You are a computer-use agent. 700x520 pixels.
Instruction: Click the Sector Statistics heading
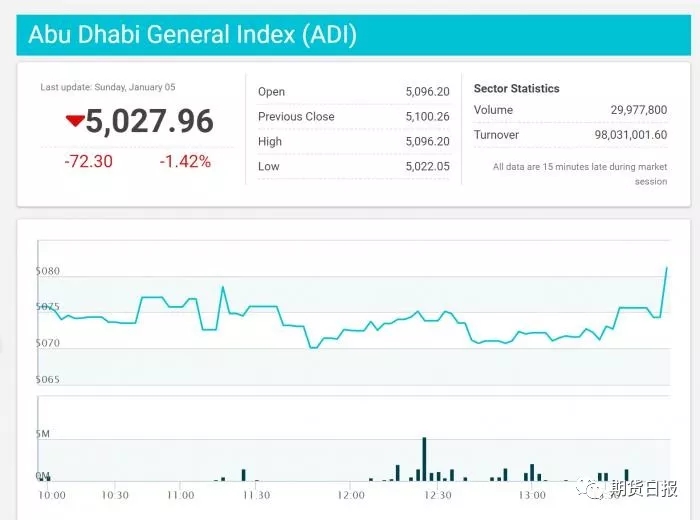tap(516, 89)
